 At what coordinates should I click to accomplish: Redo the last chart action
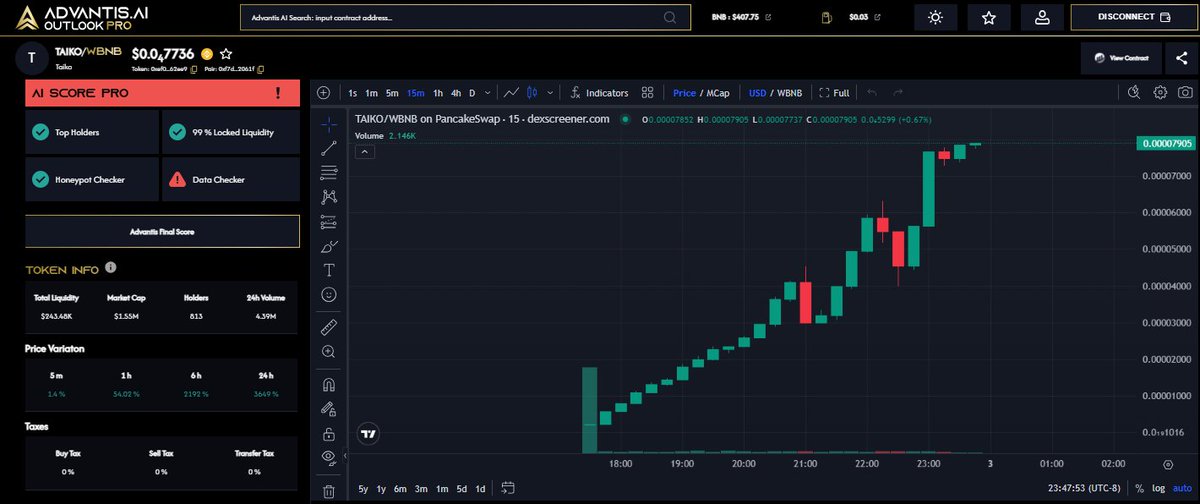[898, 93]
